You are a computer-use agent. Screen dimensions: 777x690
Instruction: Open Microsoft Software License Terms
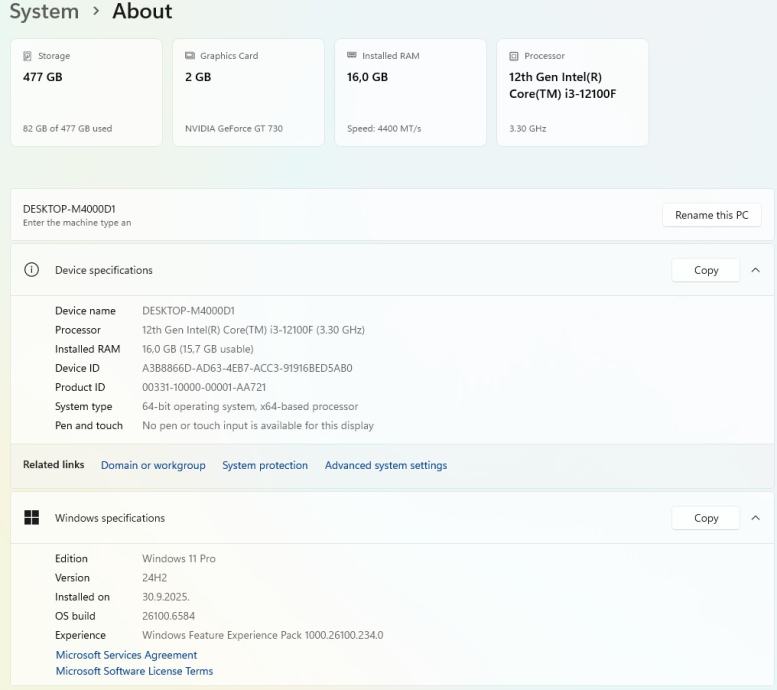134,671
